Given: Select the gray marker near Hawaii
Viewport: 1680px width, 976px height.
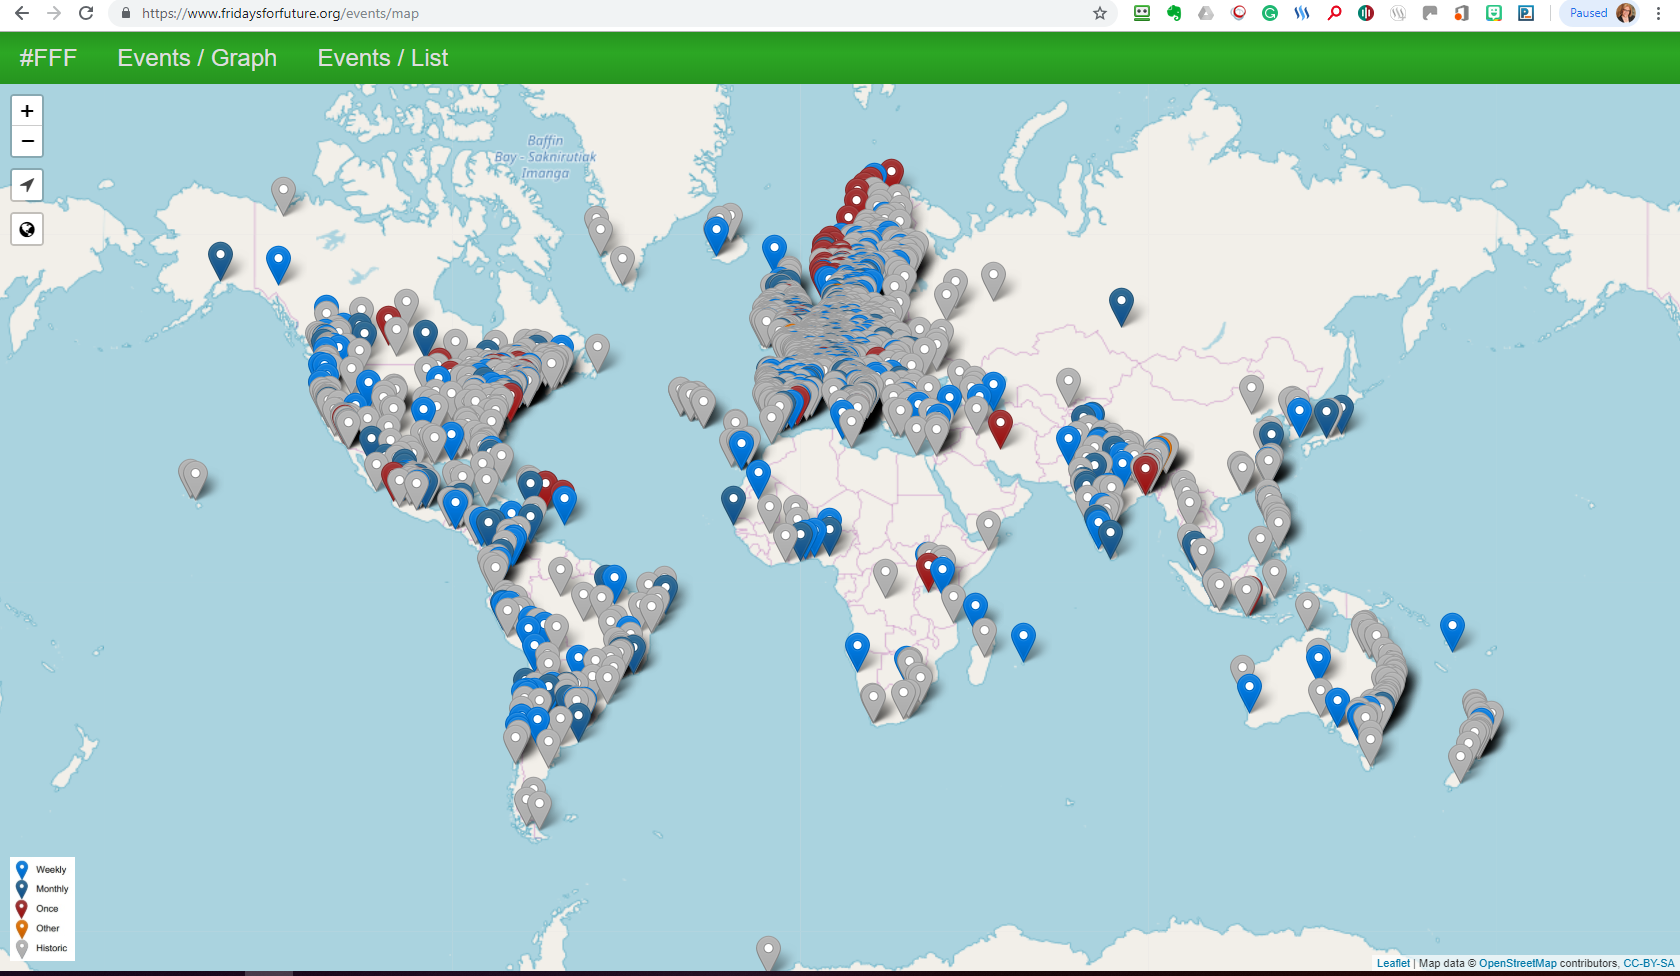Looking at the screenshot, I should 195,478.
